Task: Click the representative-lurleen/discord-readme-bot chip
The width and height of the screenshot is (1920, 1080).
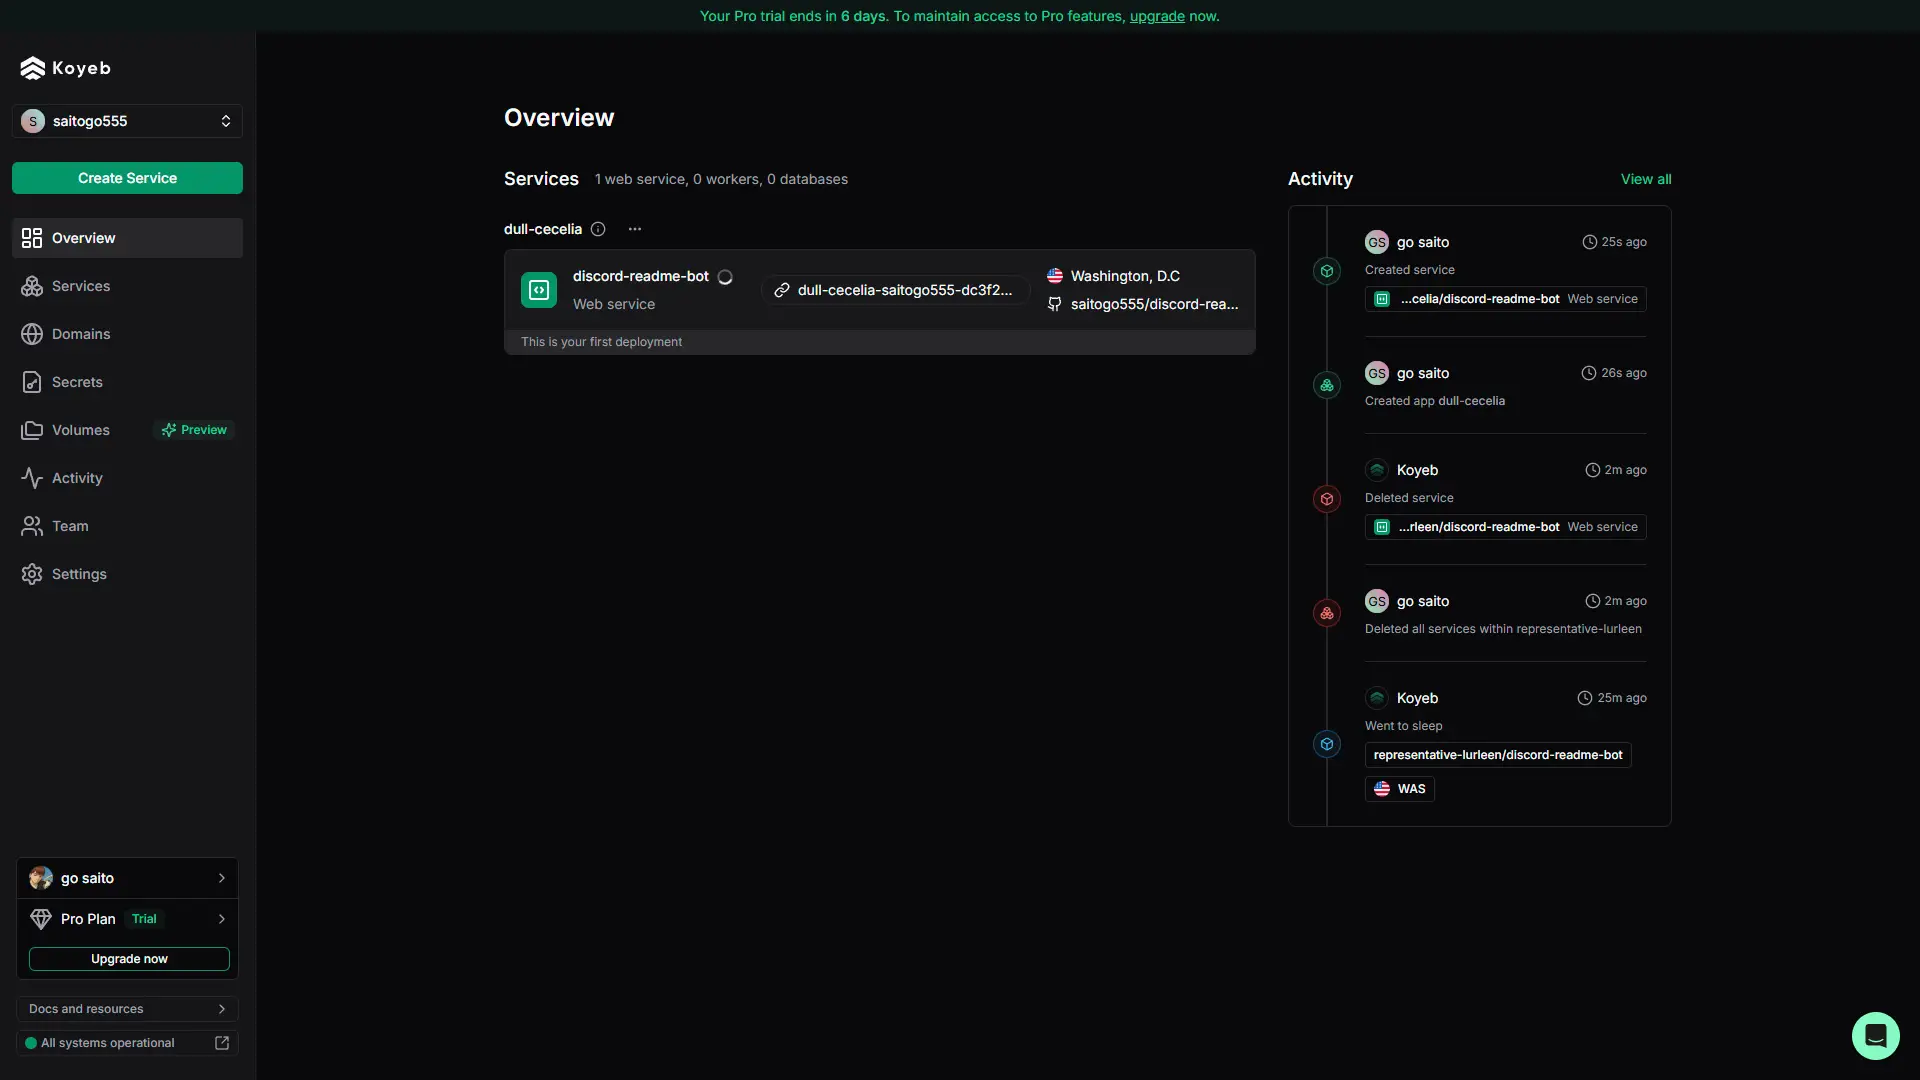Action: click(x=1498, y=755)
